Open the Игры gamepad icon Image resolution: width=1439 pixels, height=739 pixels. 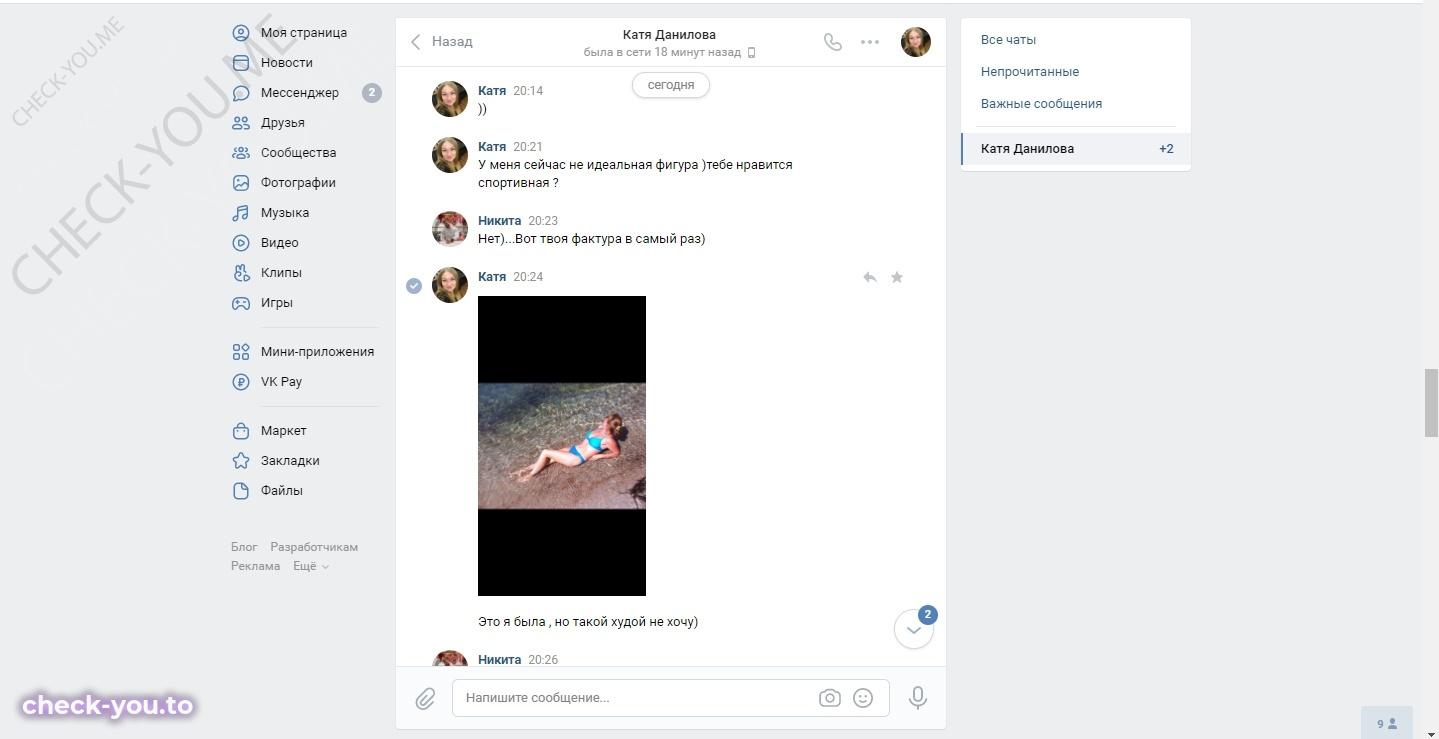[241, 303]
